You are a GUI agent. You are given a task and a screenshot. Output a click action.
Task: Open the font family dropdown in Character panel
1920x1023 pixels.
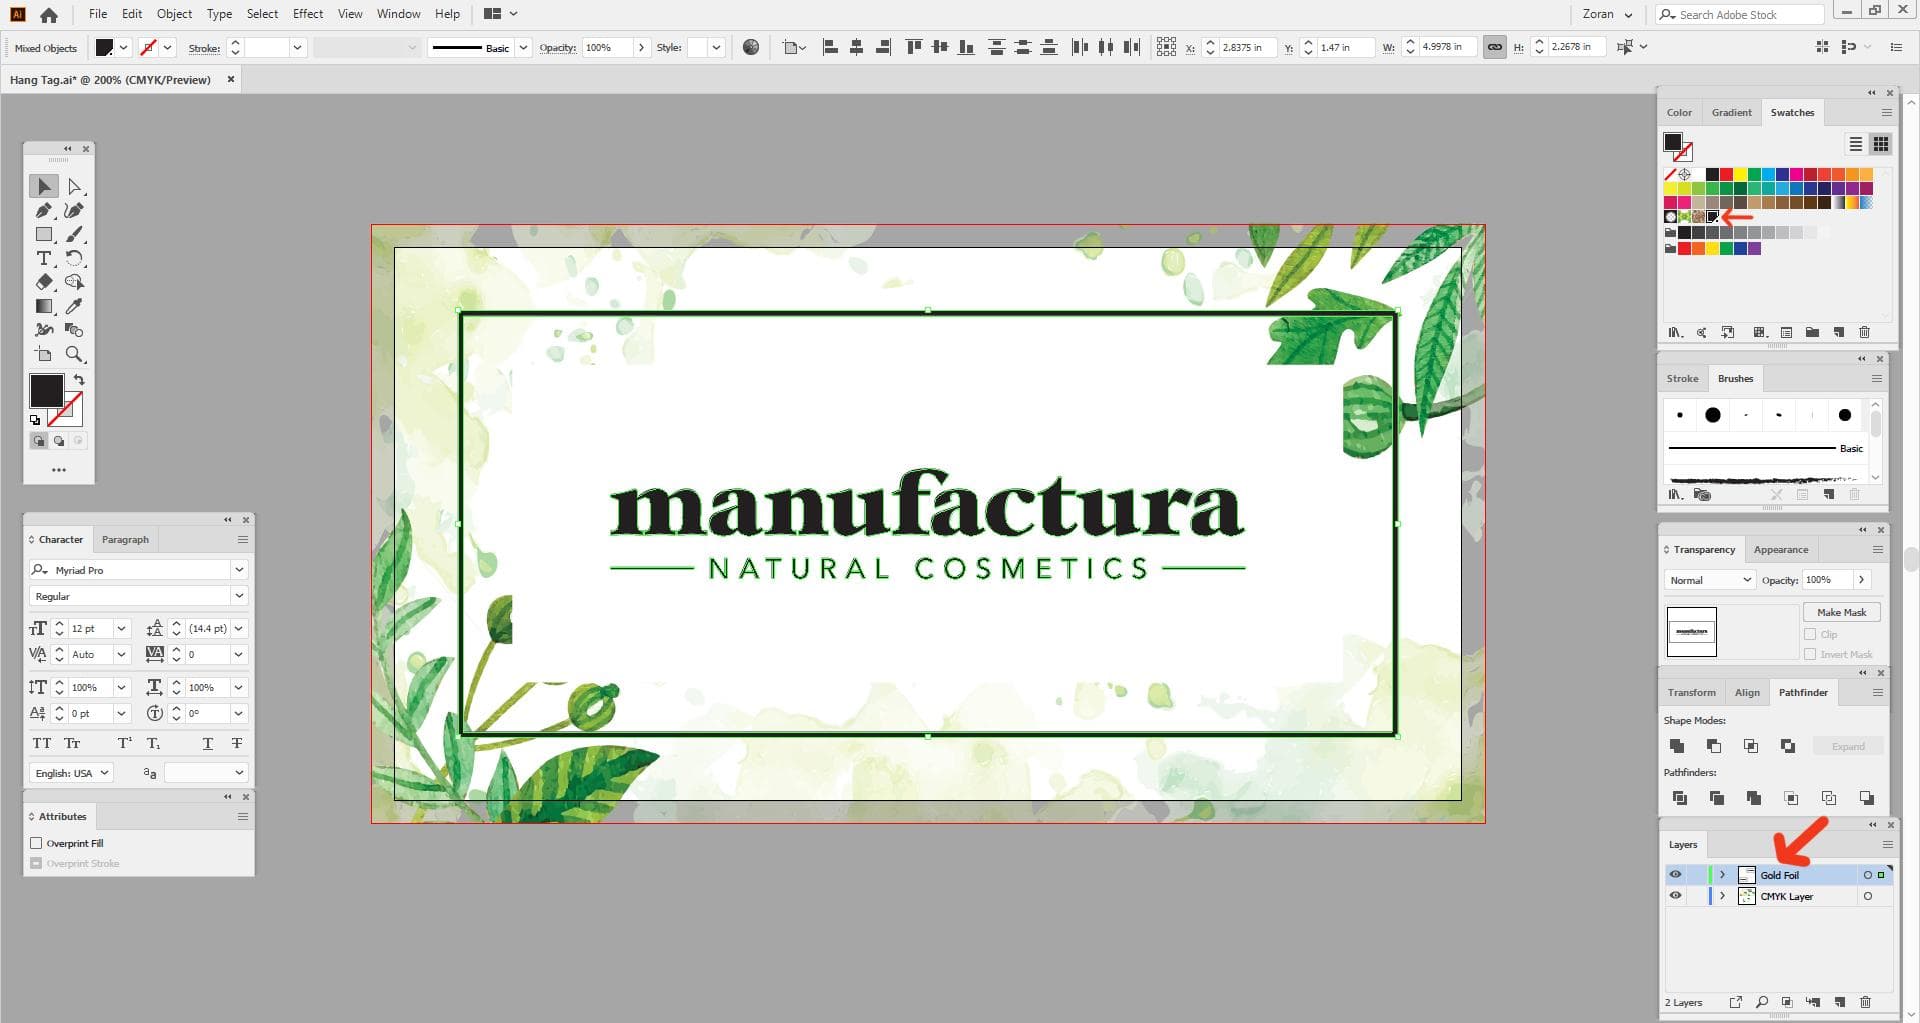tap(239, 569)
